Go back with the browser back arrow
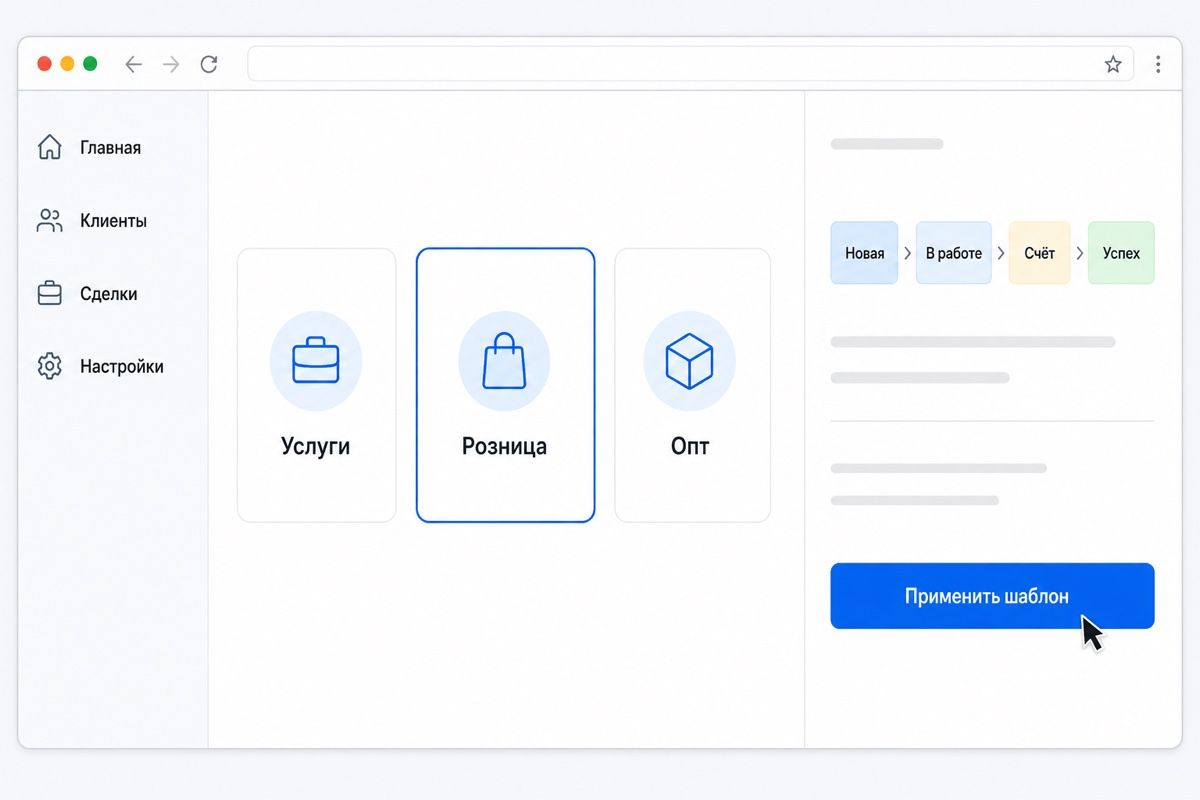Viewport: 1200px width, 800px height. 133,64
